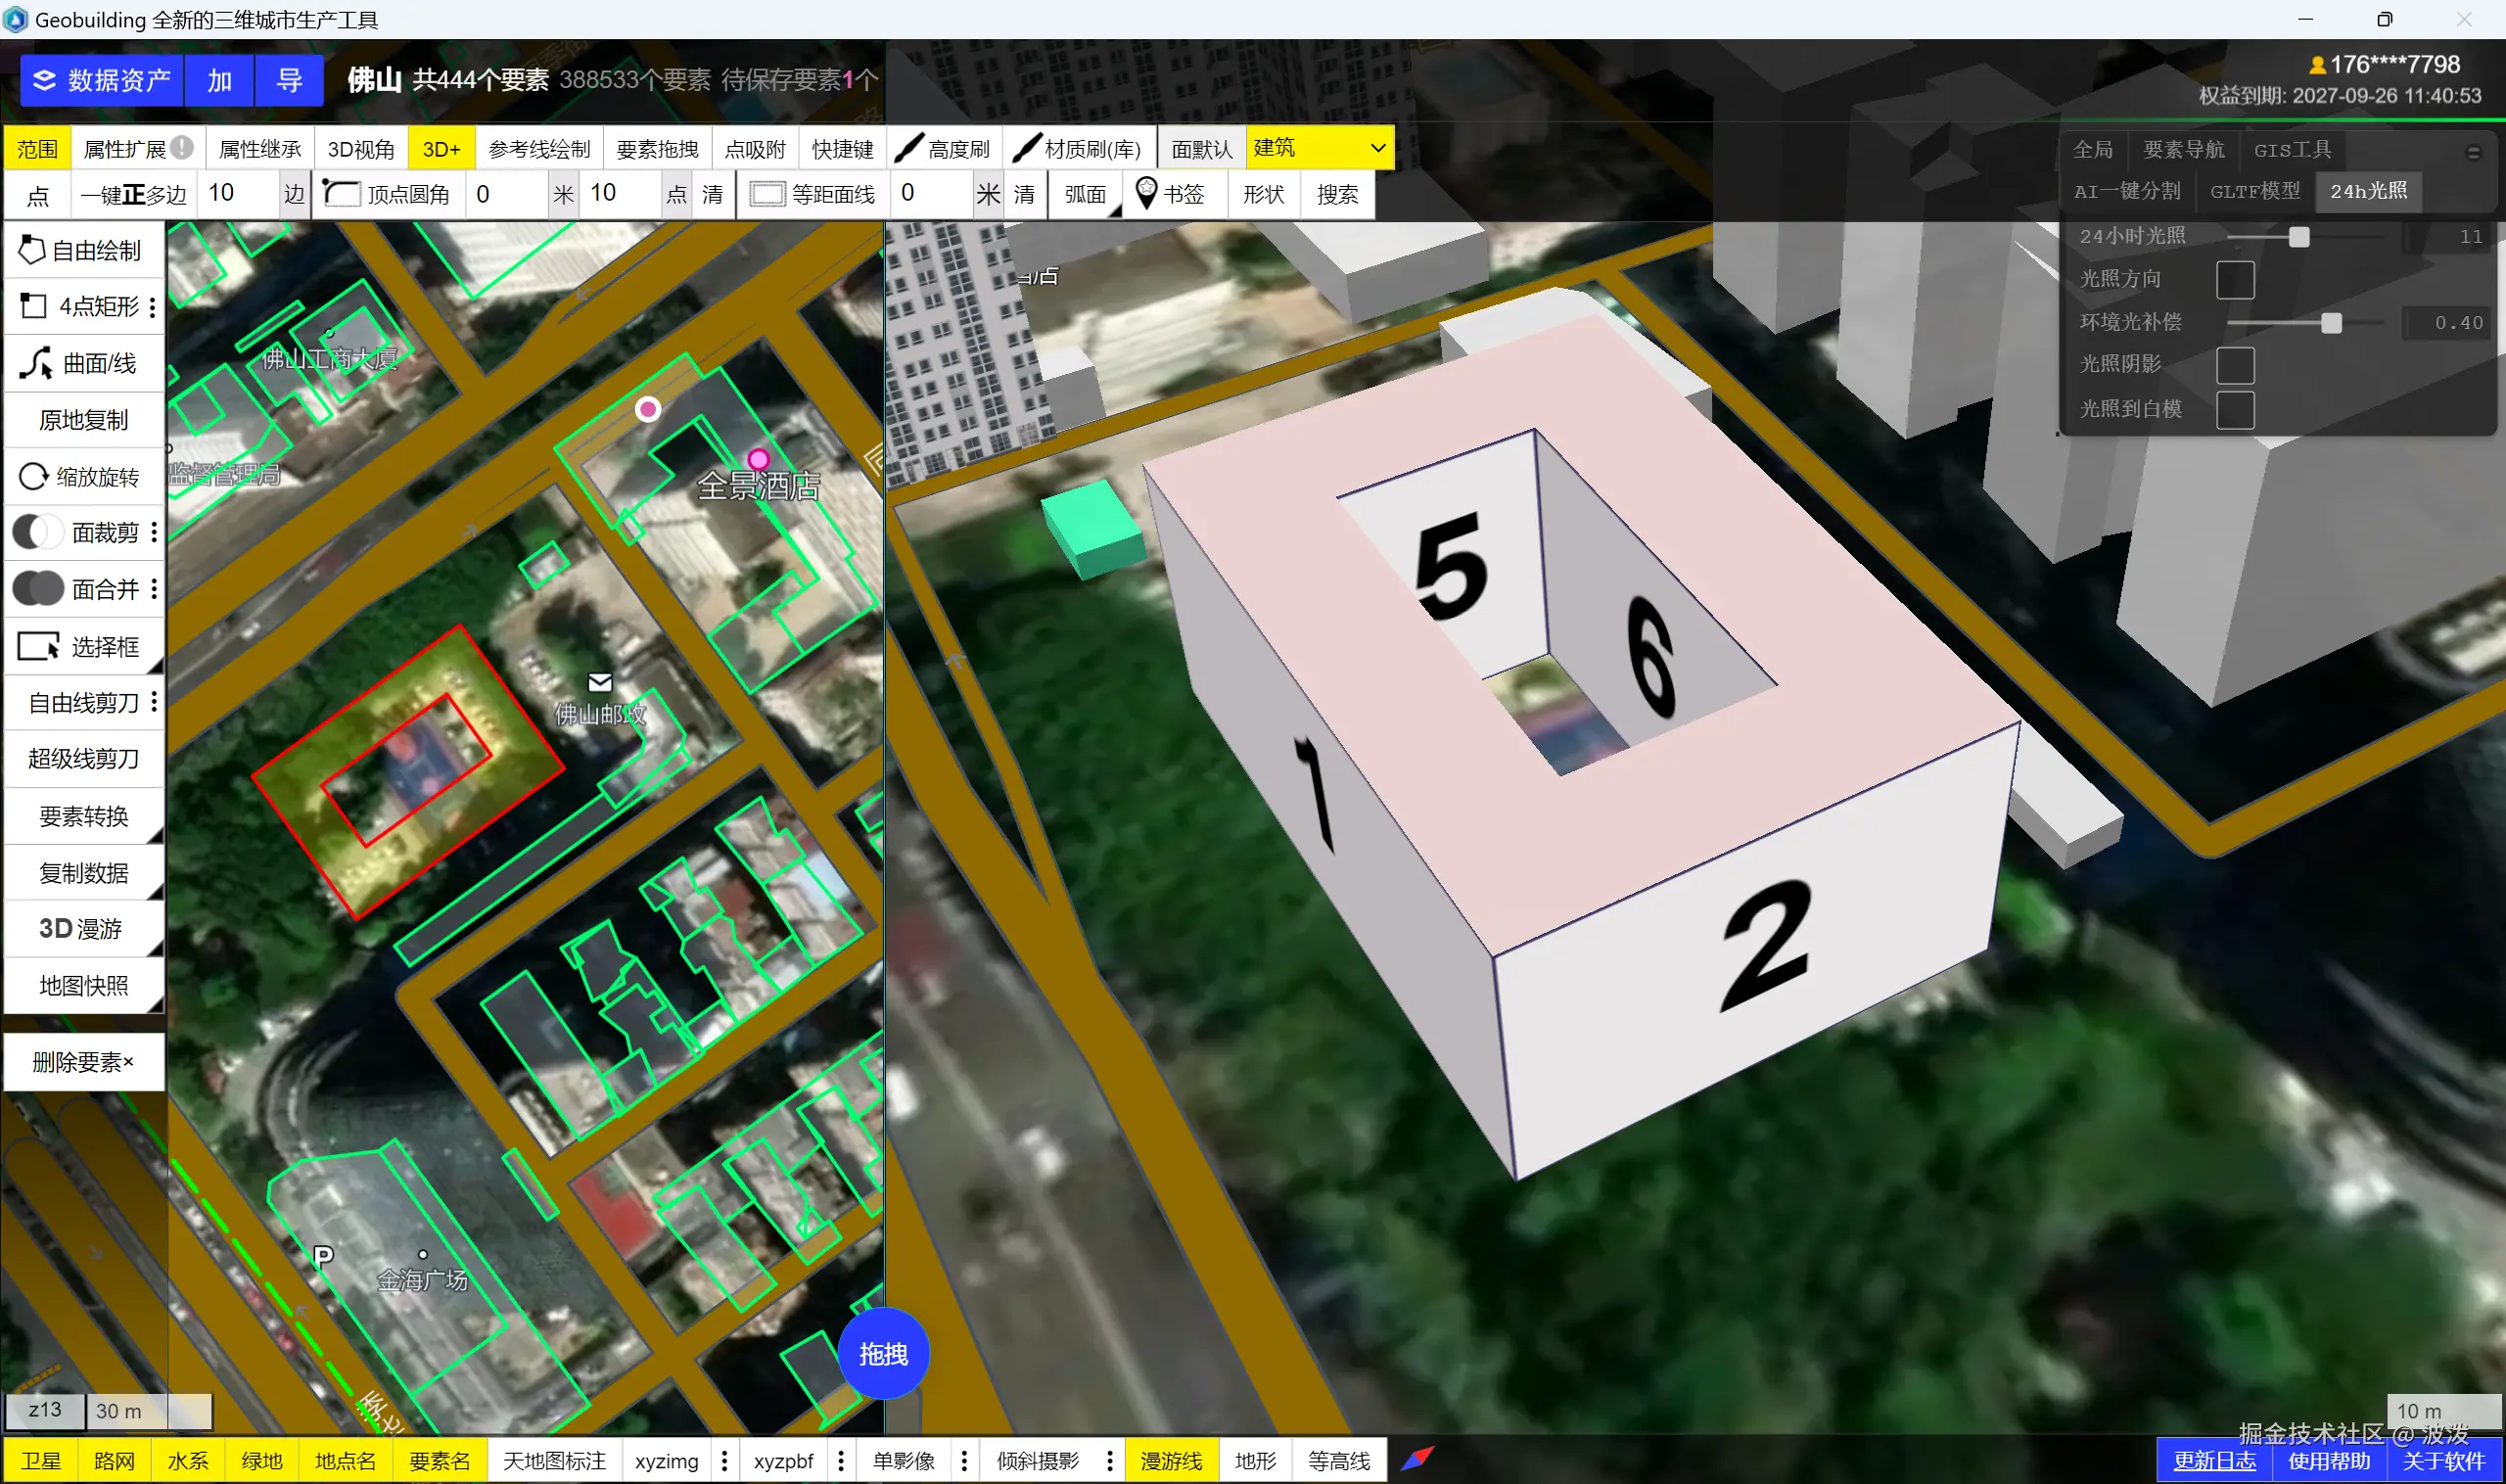Screen dimensions: 2506x1484
Task: Toggle the 光照到白模 checkbox
Action: [2234, 409]
